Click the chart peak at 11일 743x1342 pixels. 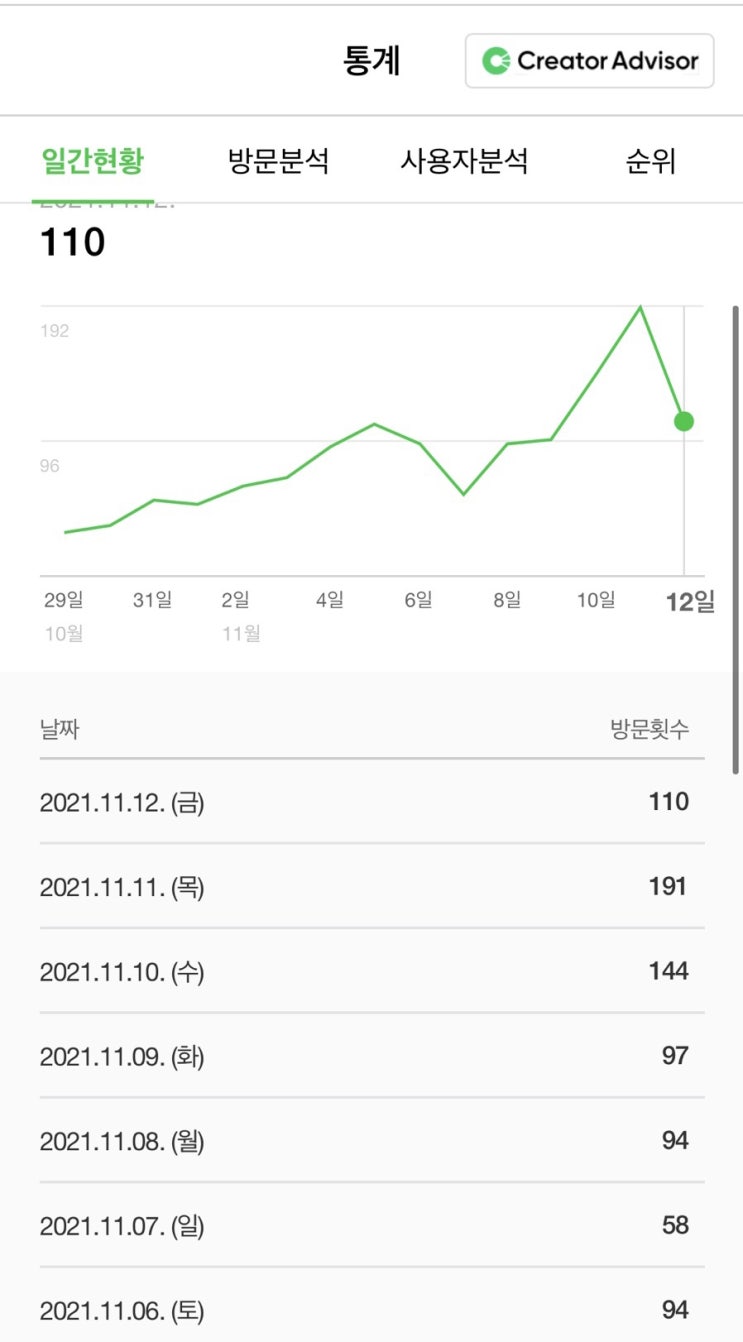click(640, 307)
